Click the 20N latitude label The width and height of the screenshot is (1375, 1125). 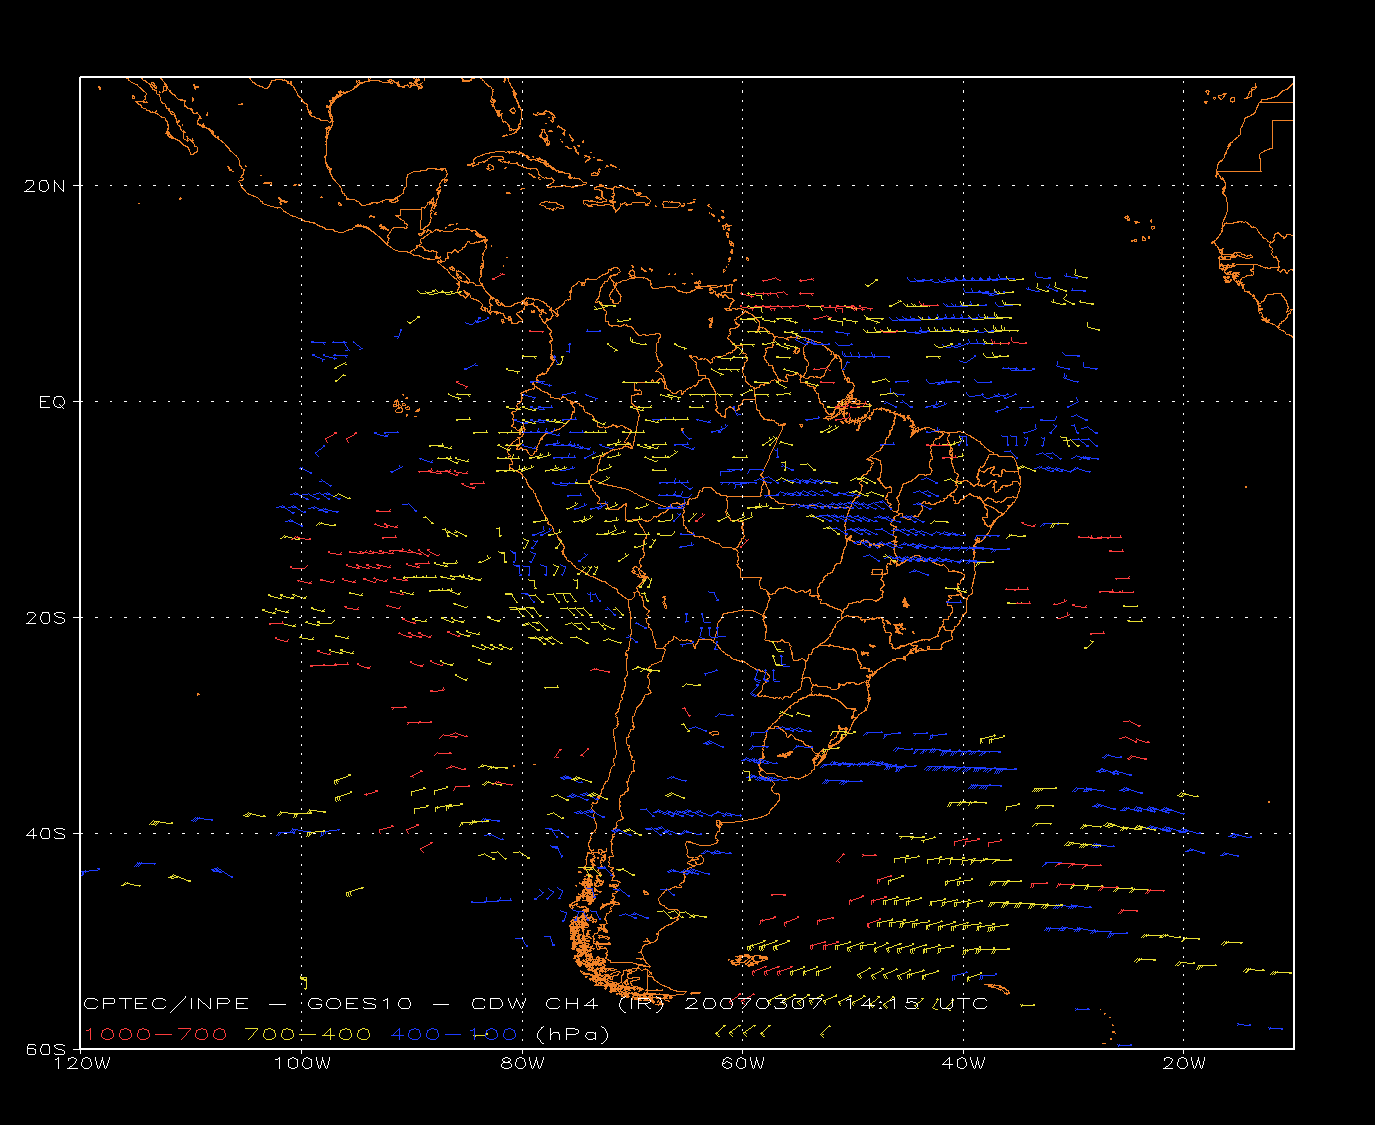click(44, 186)
